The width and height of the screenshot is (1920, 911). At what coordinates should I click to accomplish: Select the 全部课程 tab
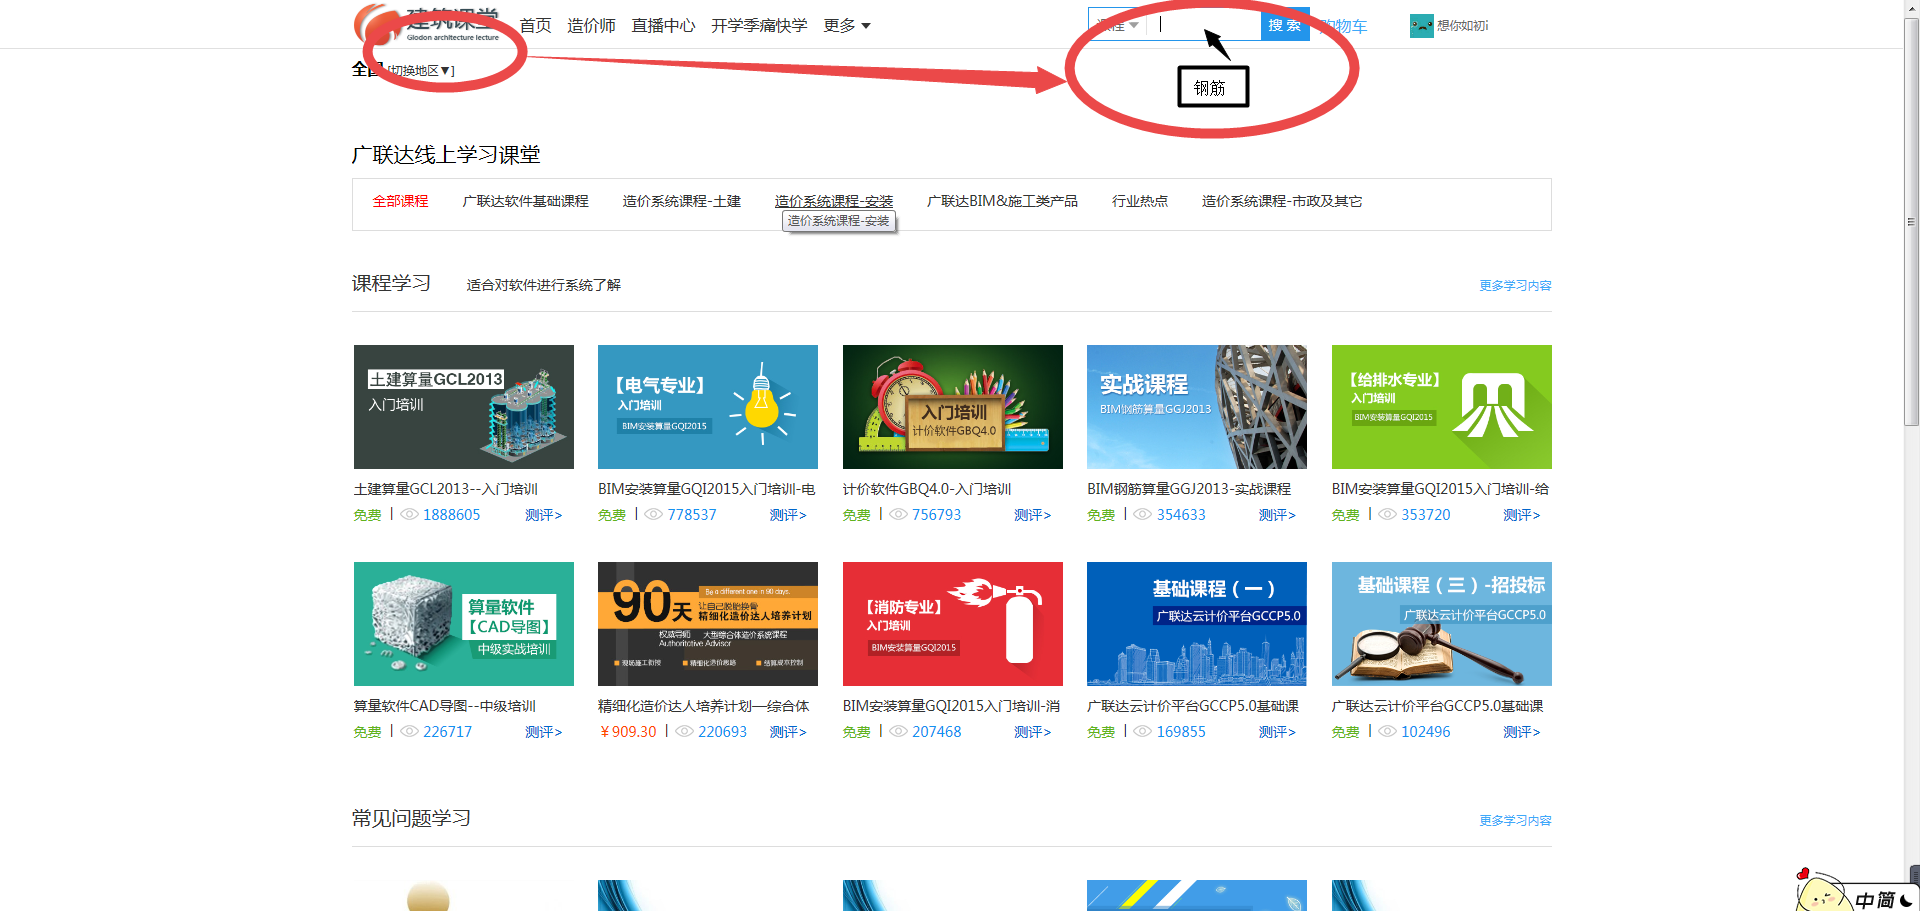point(400,201)
